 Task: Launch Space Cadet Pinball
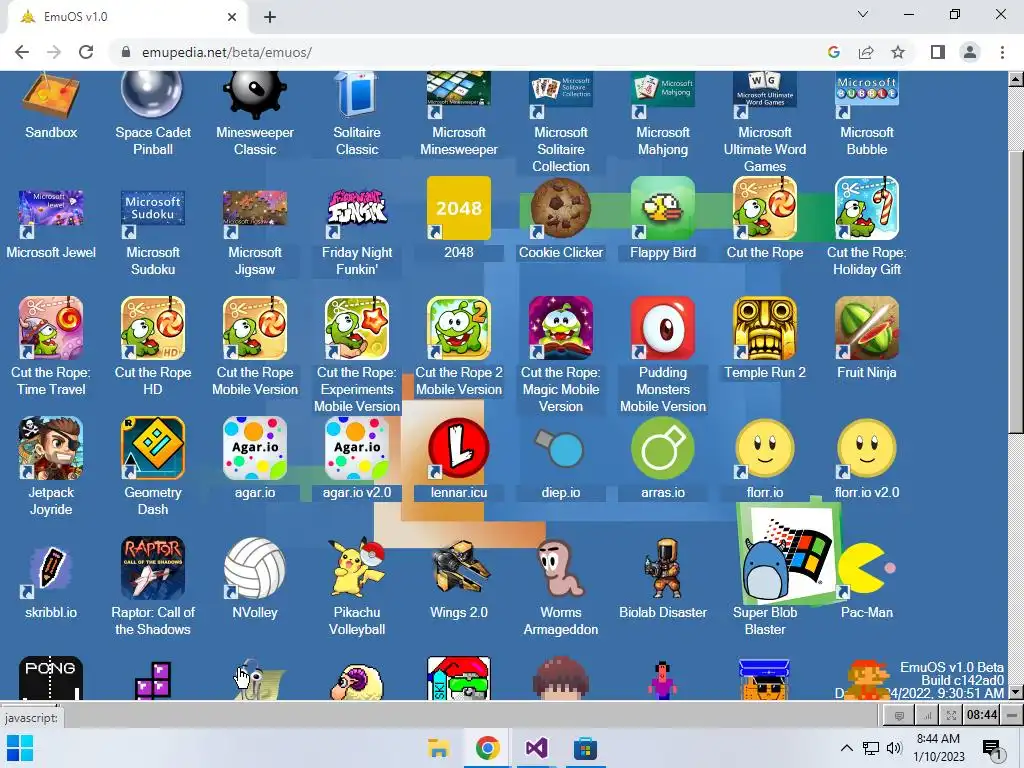coord(152,96)
